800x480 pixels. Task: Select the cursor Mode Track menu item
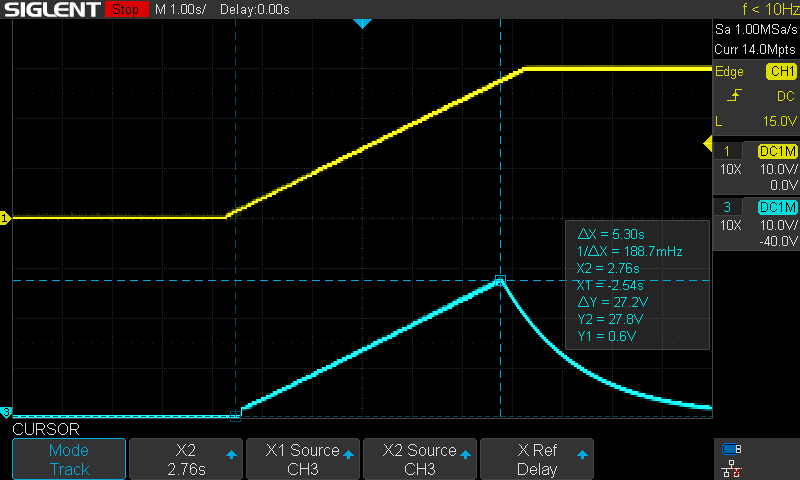pyautogui.click(x=69, y=459)
